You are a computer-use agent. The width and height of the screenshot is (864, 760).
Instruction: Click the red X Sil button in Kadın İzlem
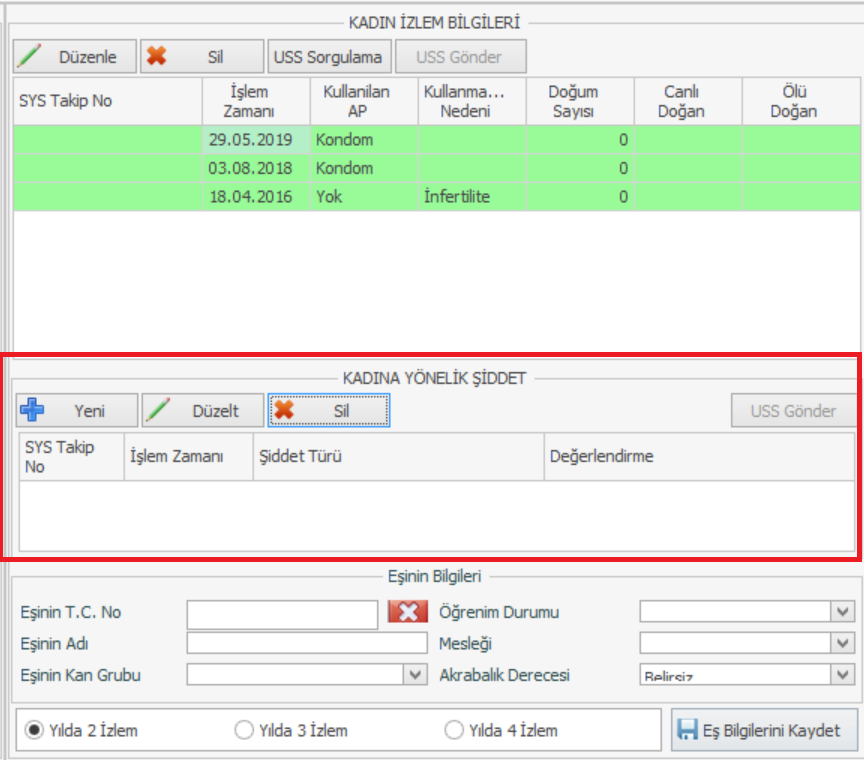pyautogui.click(x=202, y=57)
